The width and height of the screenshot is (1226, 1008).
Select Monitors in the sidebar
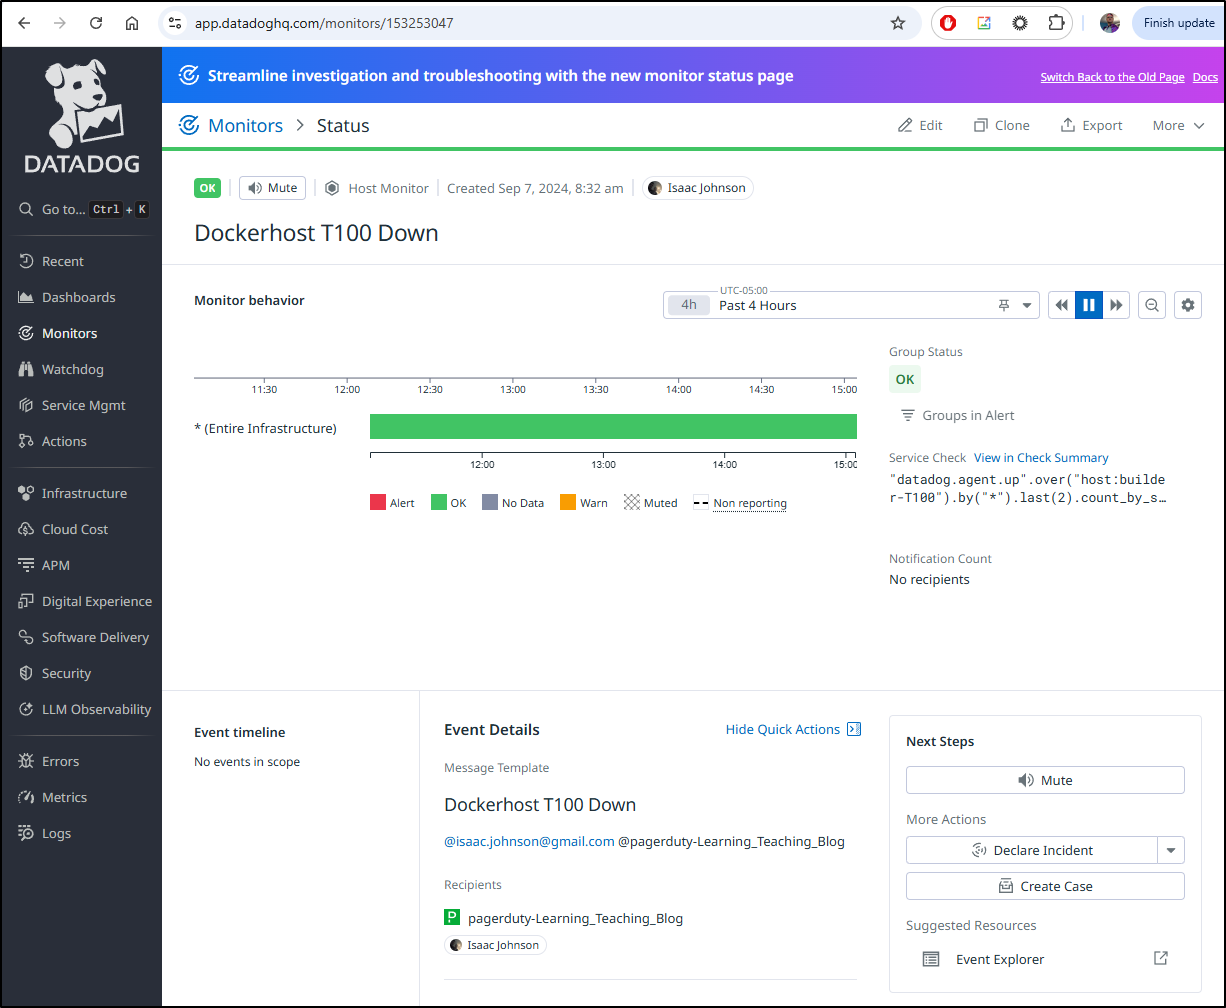69,333
